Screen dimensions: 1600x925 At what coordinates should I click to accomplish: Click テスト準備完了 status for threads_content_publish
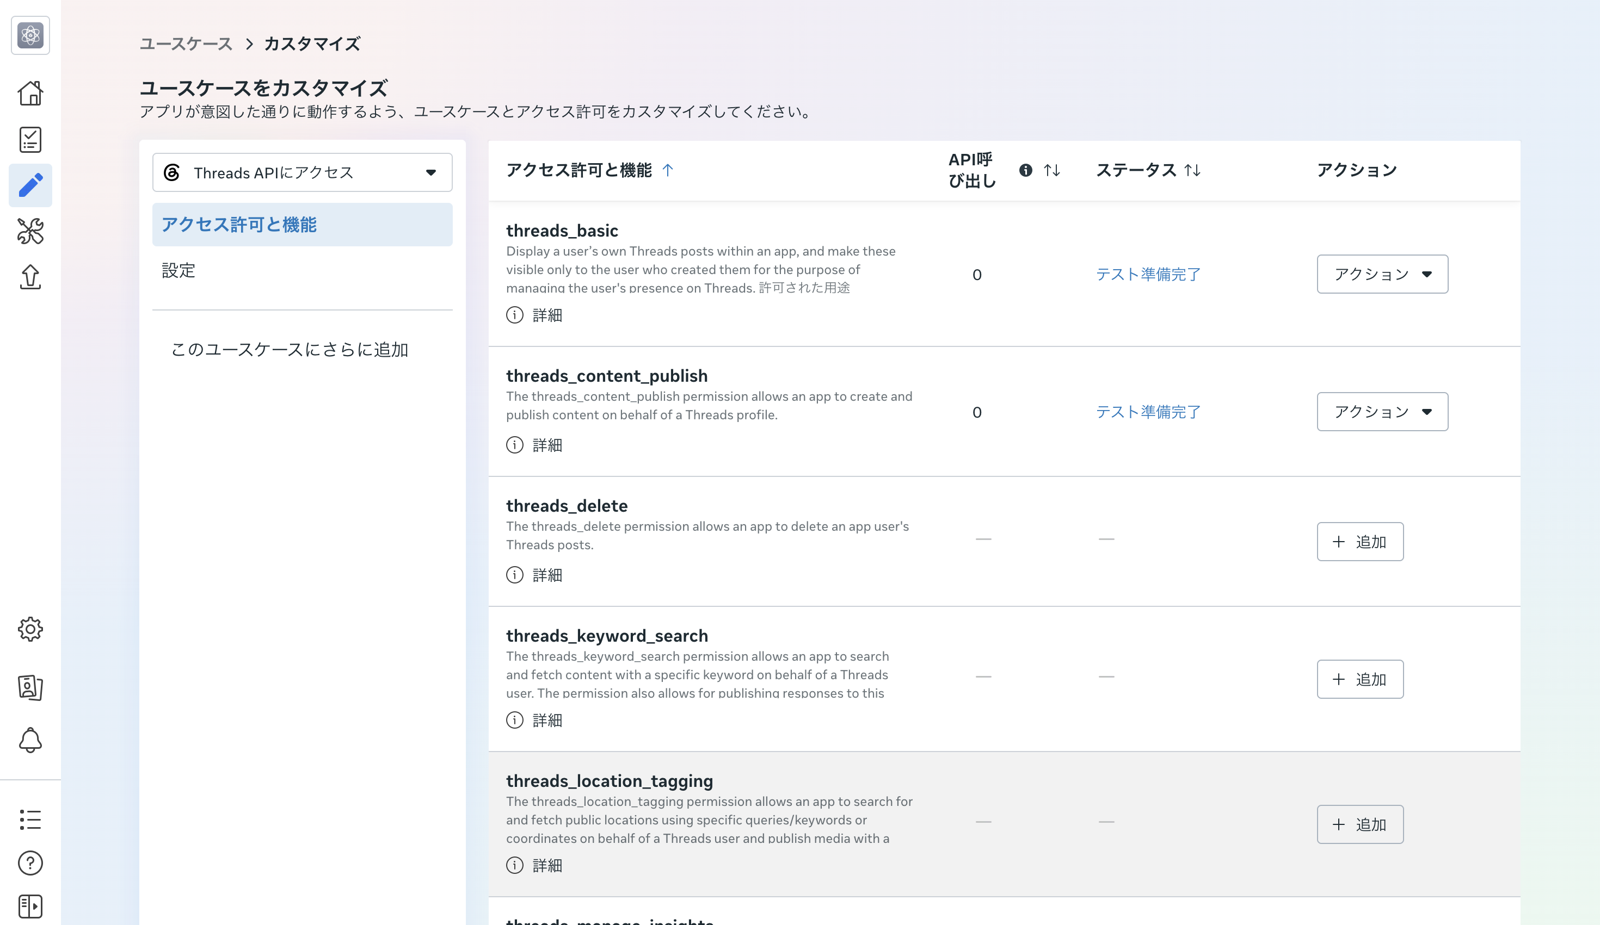point(1148,412)
